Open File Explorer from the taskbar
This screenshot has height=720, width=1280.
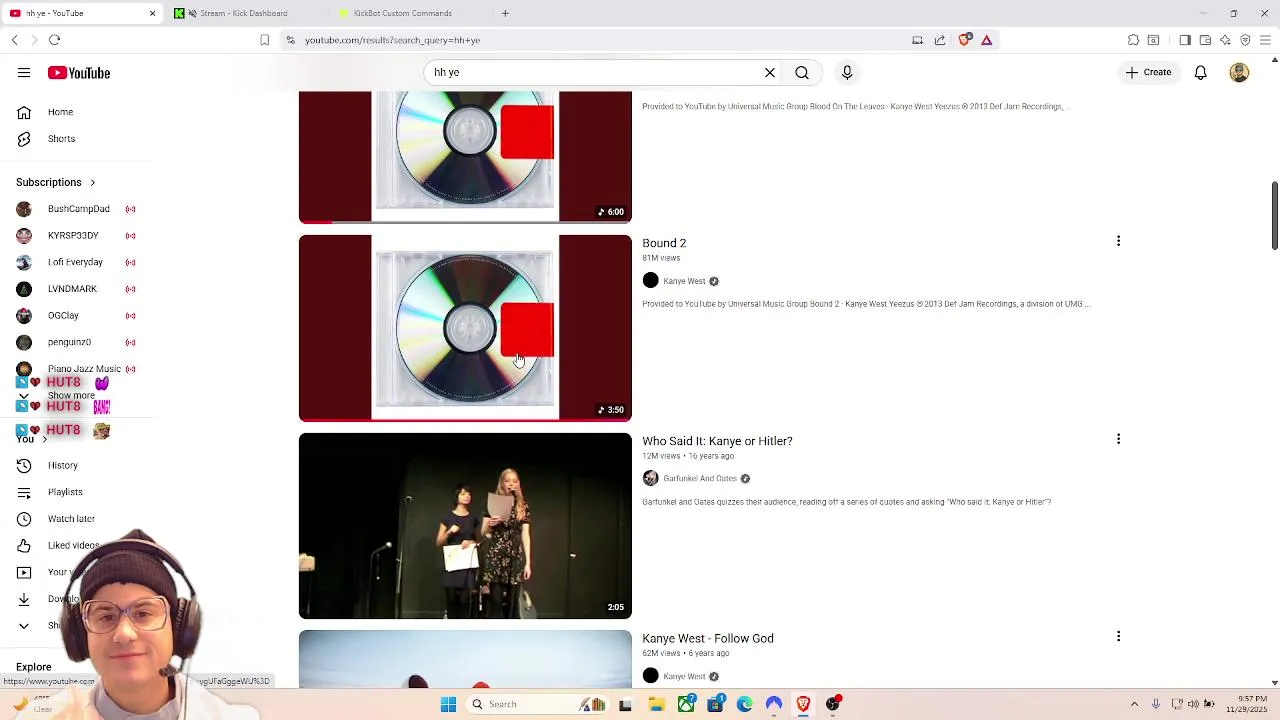point(656,704)
